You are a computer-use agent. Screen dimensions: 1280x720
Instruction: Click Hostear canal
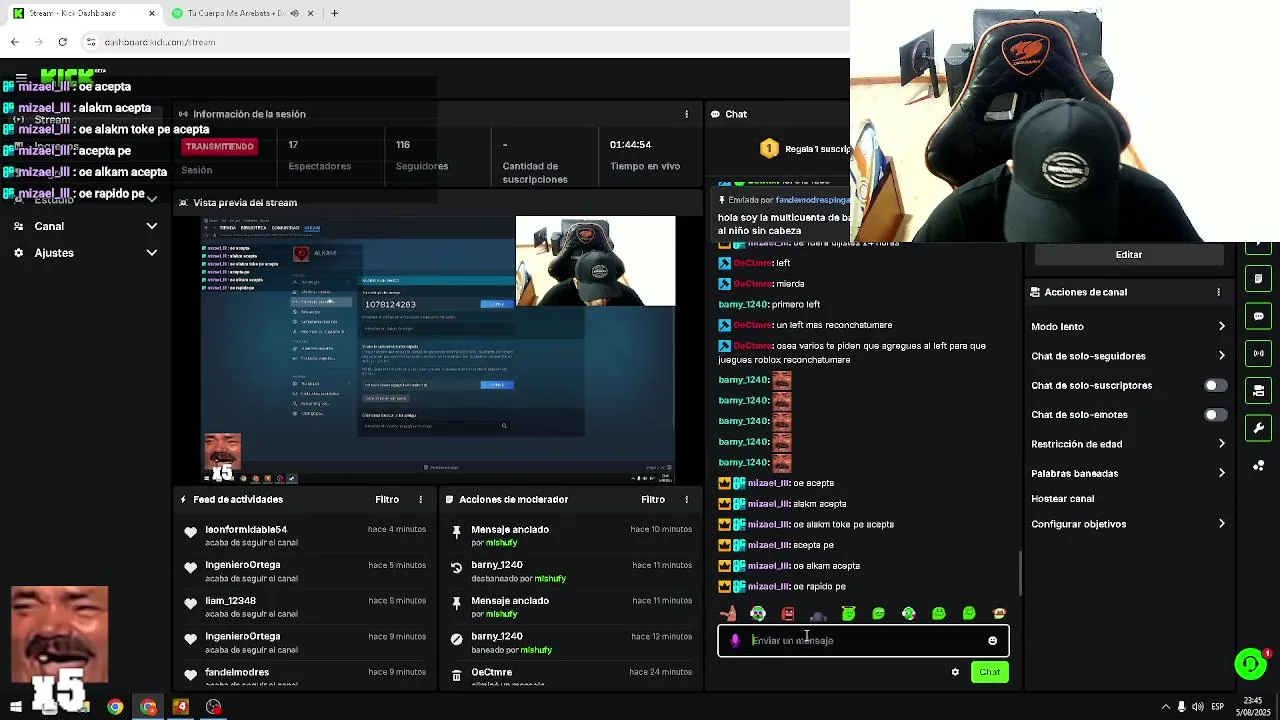point(1062,498)
